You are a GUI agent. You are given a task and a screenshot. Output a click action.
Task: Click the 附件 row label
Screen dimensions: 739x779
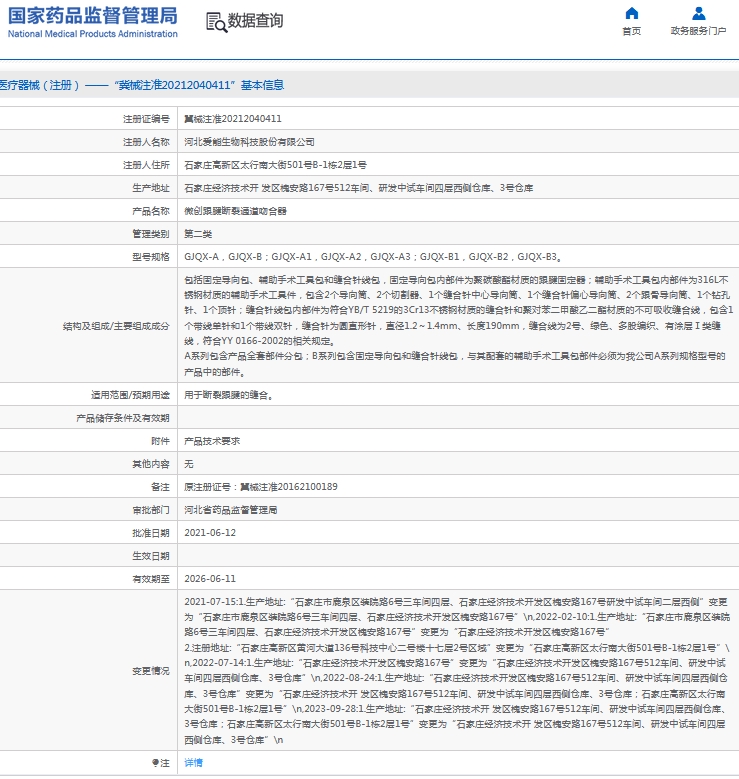pos(160,441)
